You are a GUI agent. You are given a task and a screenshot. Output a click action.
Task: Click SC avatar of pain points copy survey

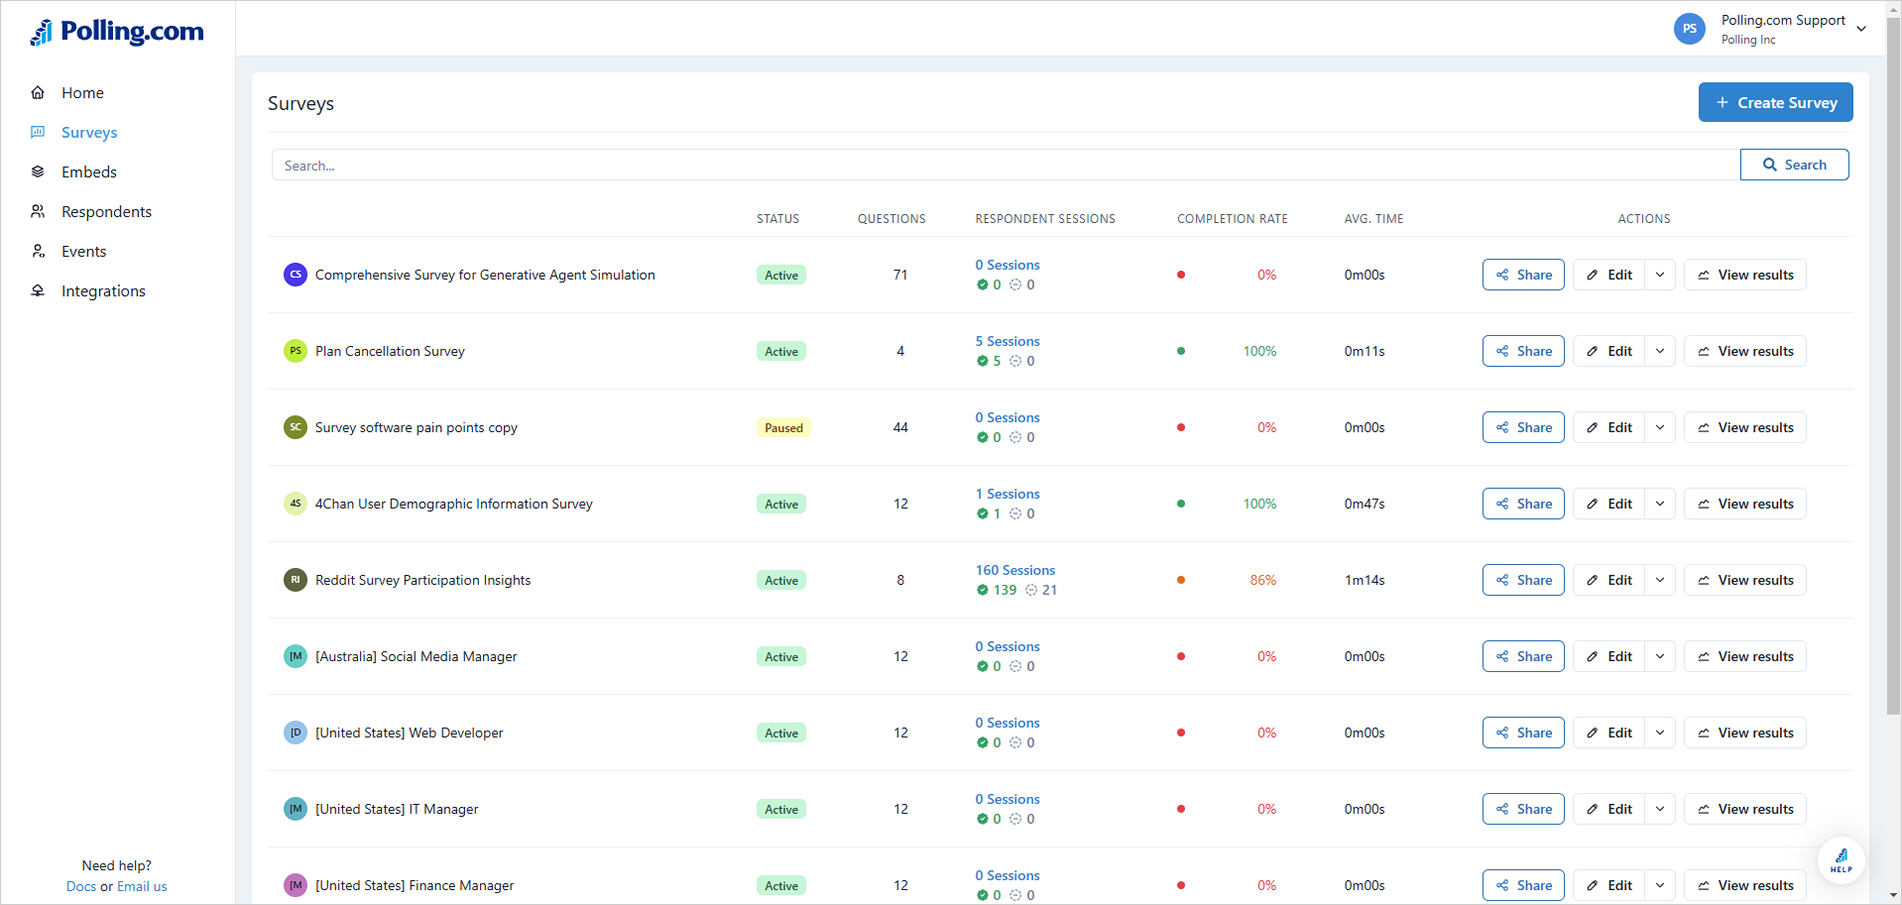[x=295, y=427]
